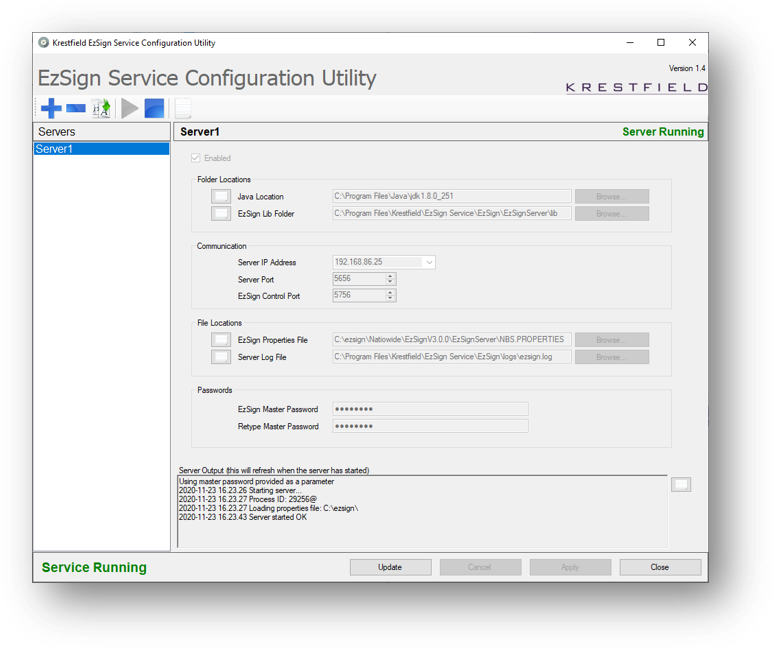The width and height of the screenshot is (774, 648).
Task: Remove server using the minus icon
Action: (76, 108)
